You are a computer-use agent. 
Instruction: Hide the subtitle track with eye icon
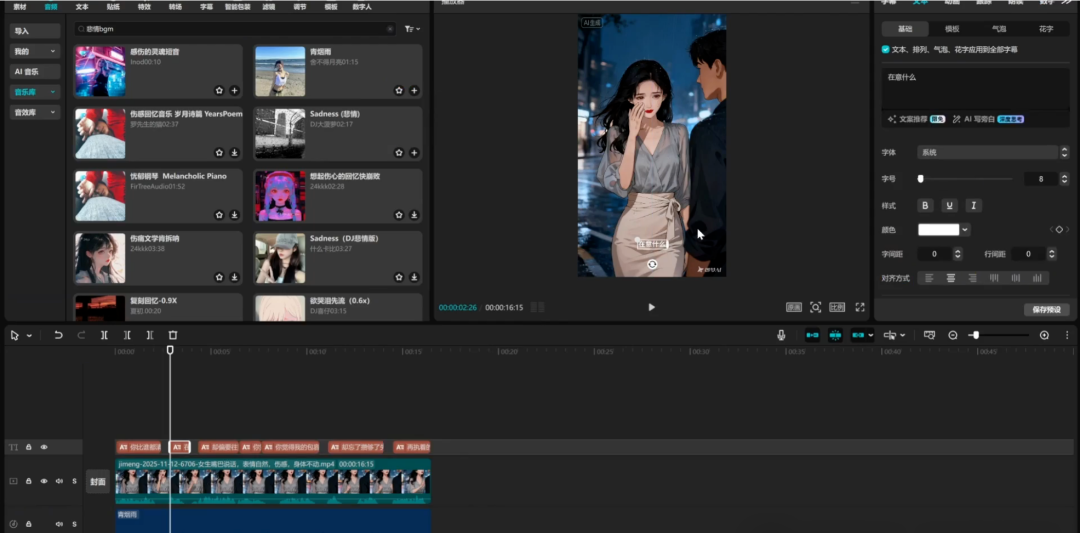pos(44,447)
